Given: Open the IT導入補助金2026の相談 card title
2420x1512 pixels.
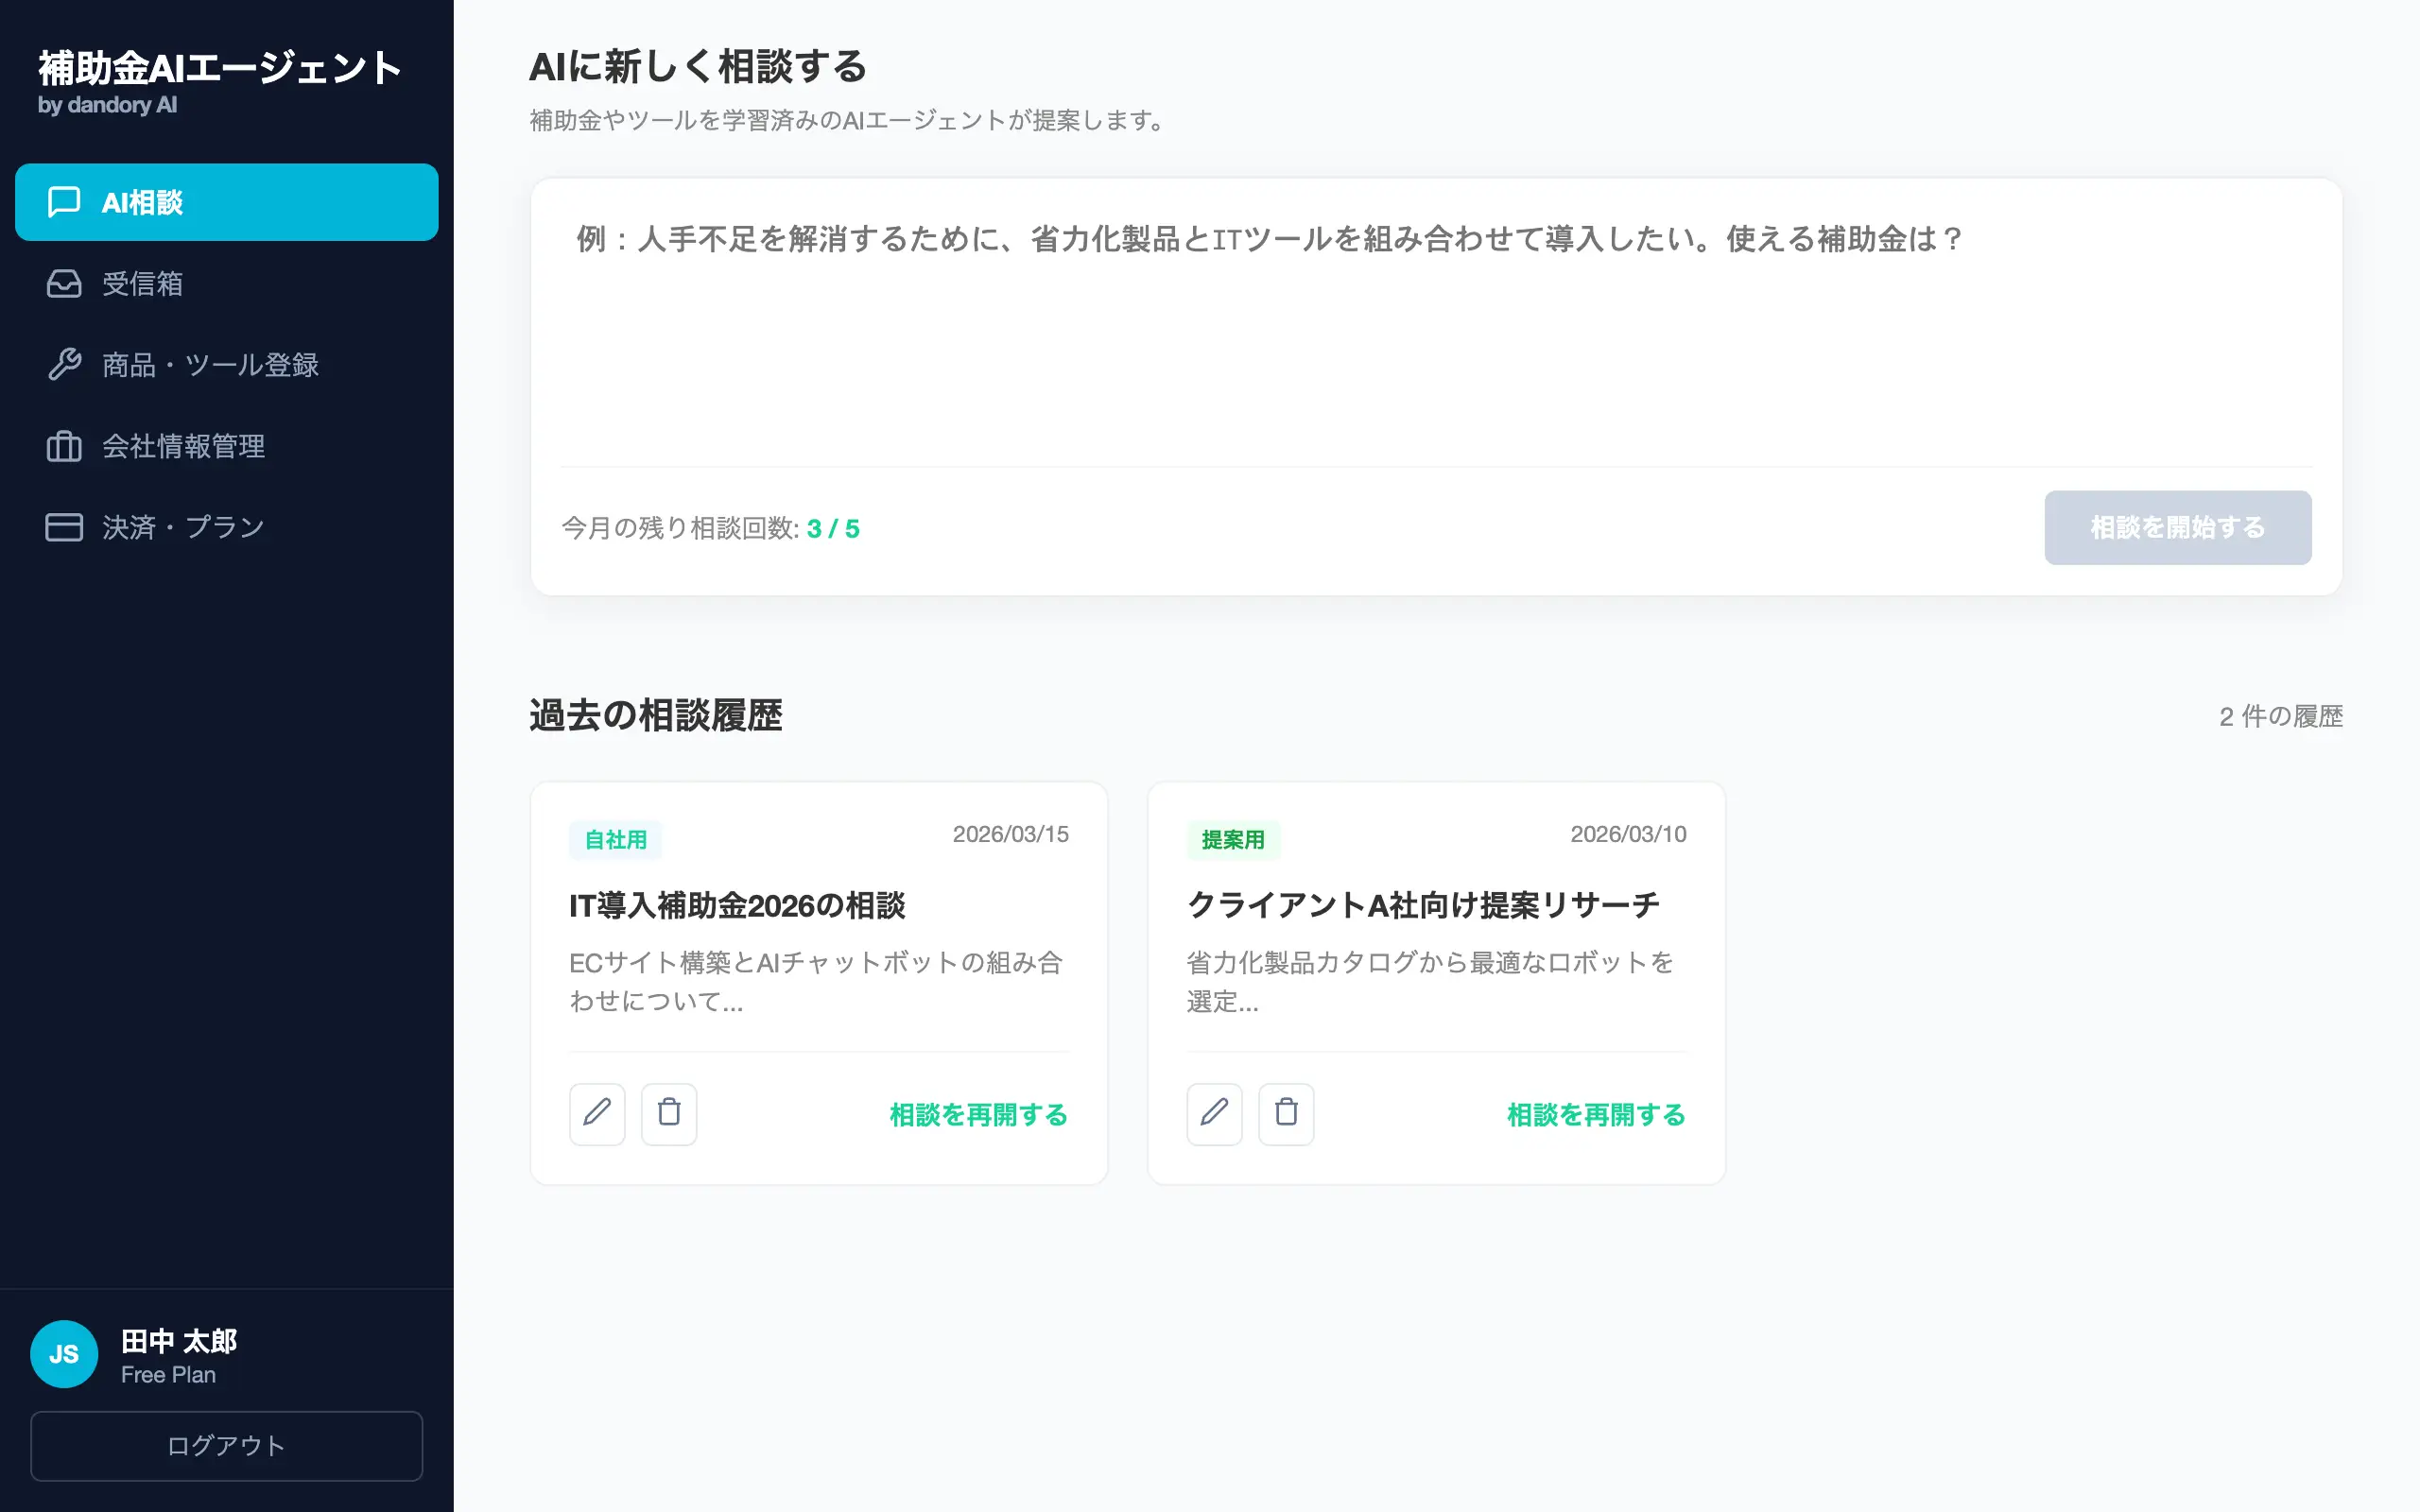Looking at the screenshot, I should click(737, 905).
